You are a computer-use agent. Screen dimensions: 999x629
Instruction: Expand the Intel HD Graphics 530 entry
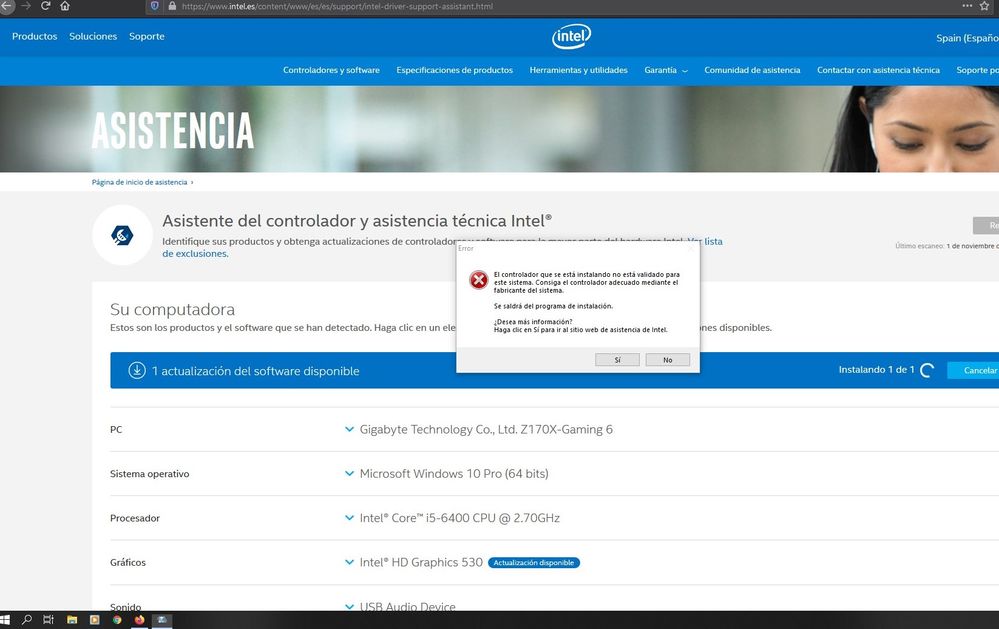point(349,562)
